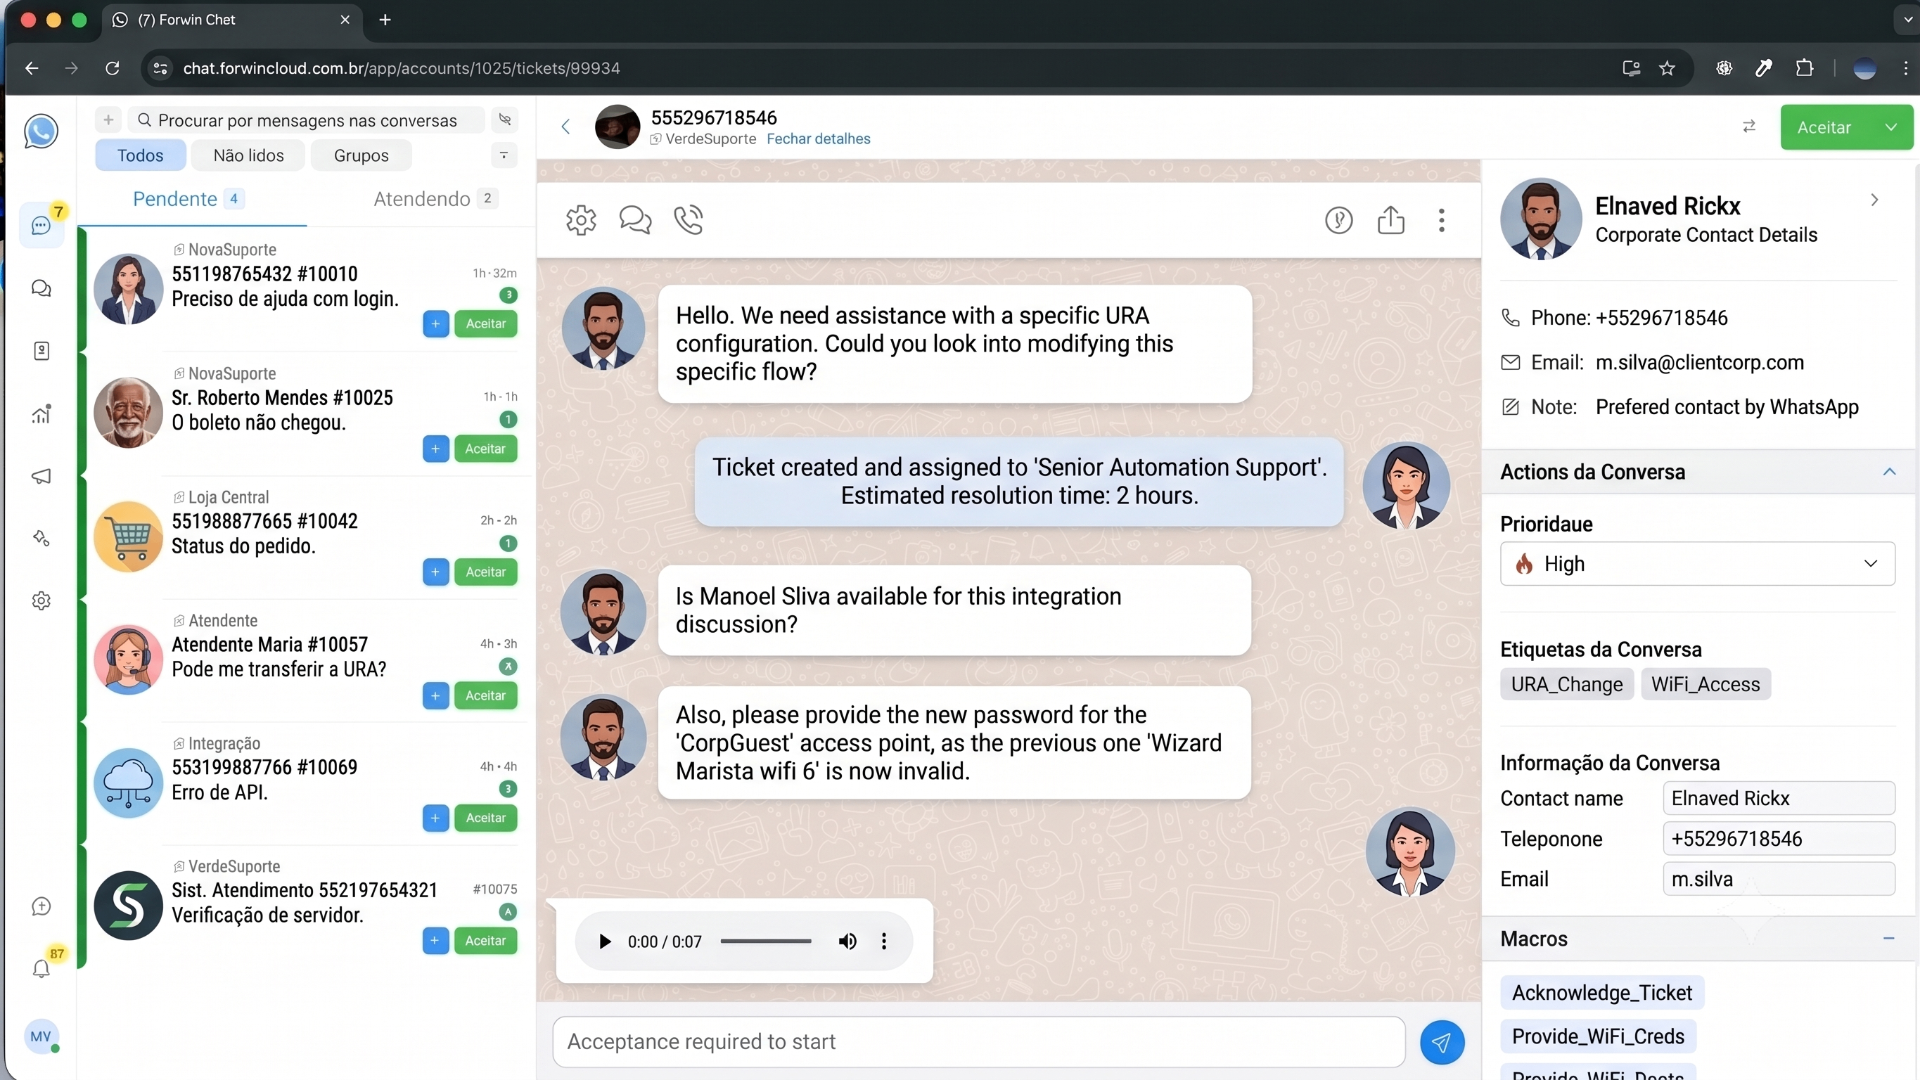The width and height of the screenshot is (1920, 1080).
Task: Click the Forwin Chat logo
Action: point(41,131)
